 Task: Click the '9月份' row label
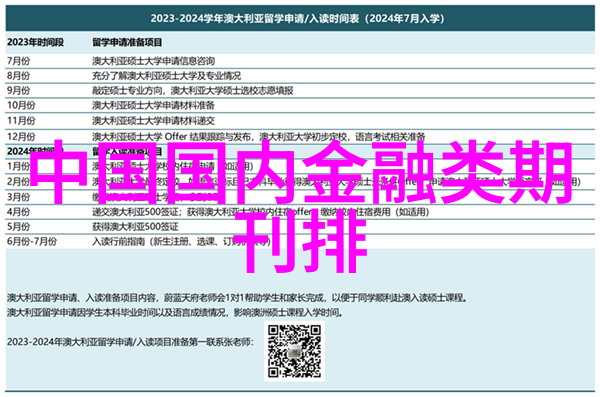(18, 90)
